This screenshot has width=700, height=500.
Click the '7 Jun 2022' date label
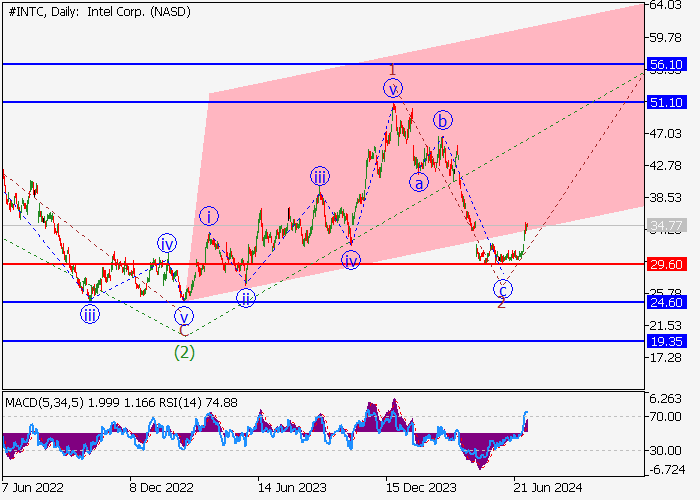pos(32,487)
